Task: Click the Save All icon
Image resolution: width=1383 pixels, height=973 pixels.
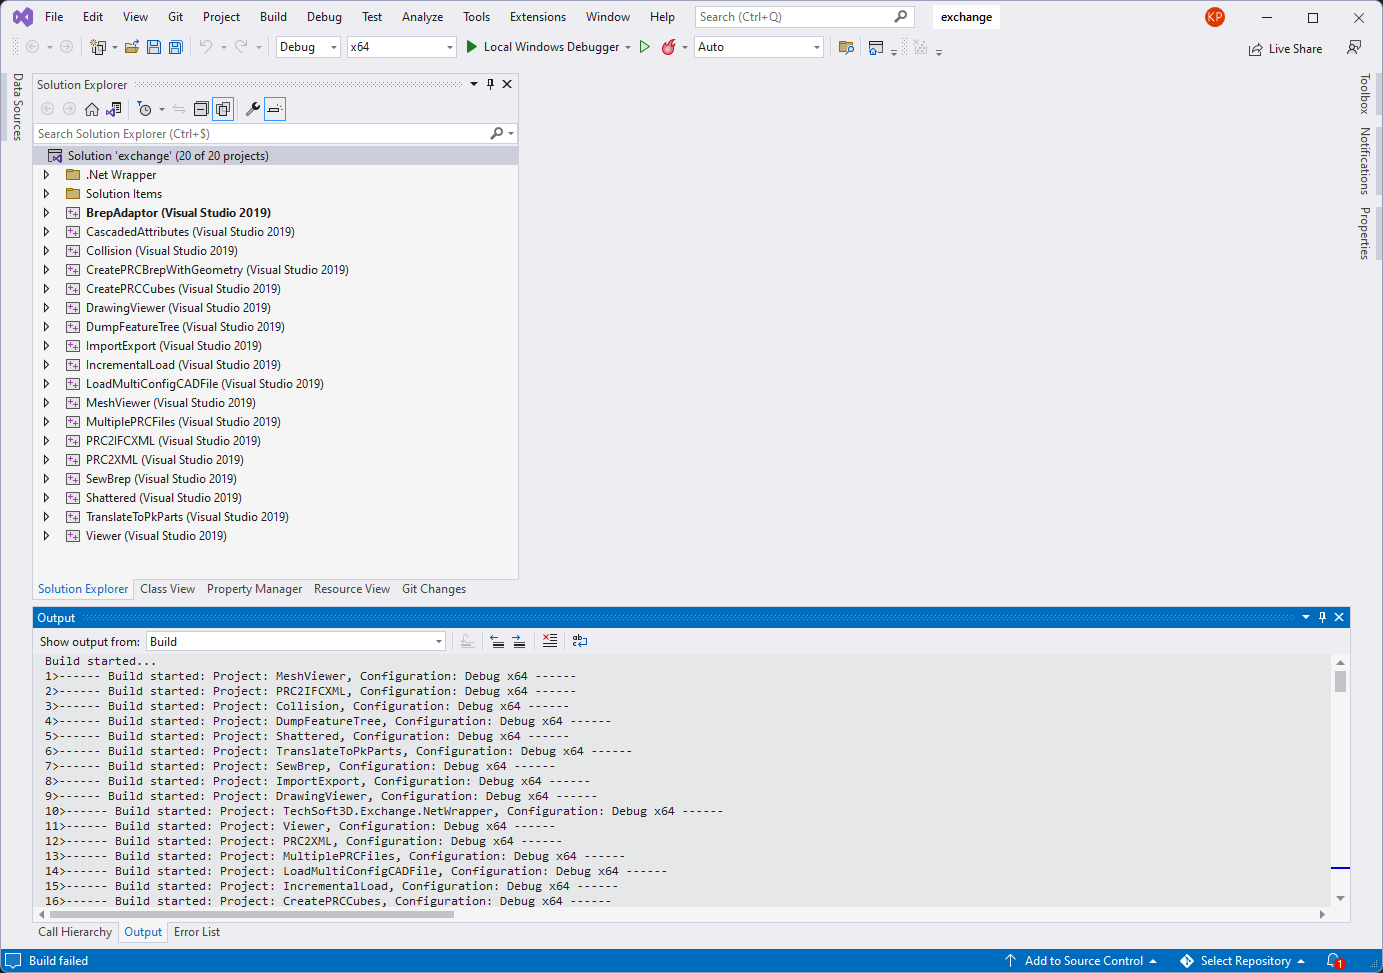Action: pyautogui.click(x=174, y=46)
